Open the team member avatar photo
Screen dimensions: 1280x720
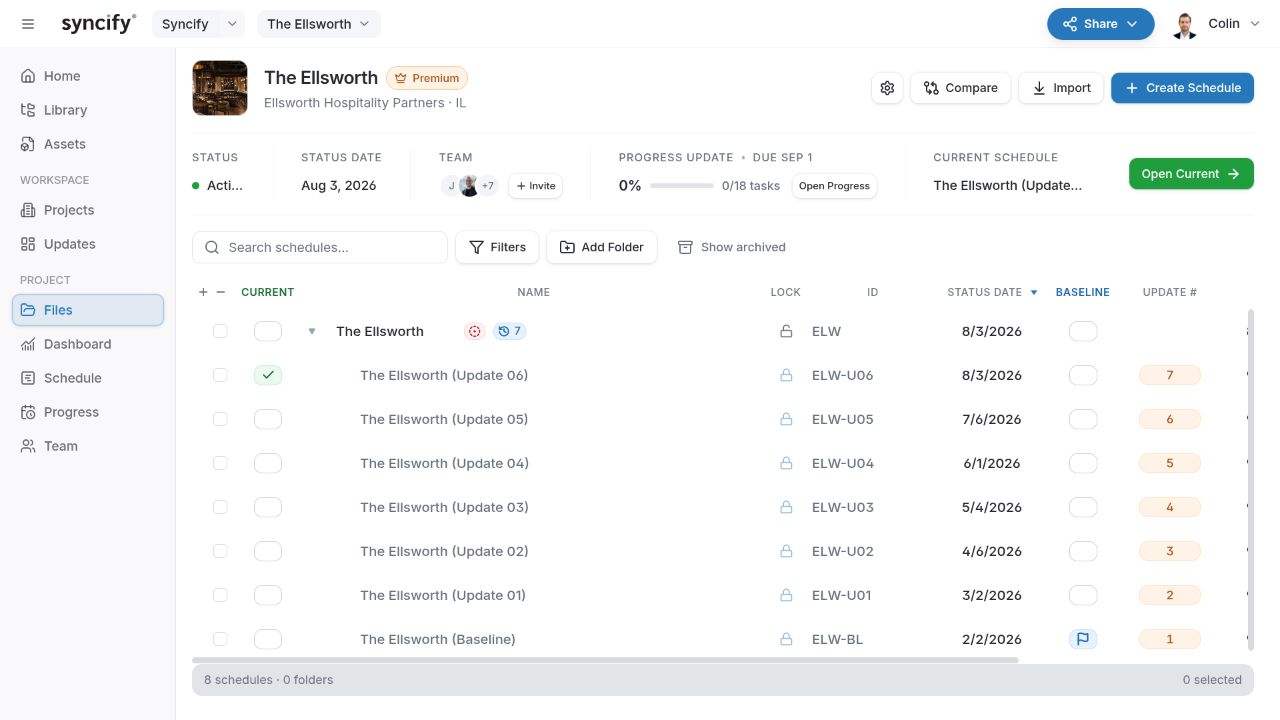point(469,186)
